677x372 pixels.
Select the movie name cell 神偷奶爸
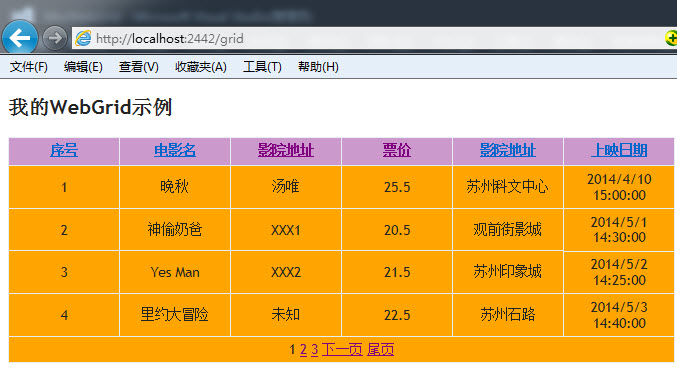(x=175, y=230)
